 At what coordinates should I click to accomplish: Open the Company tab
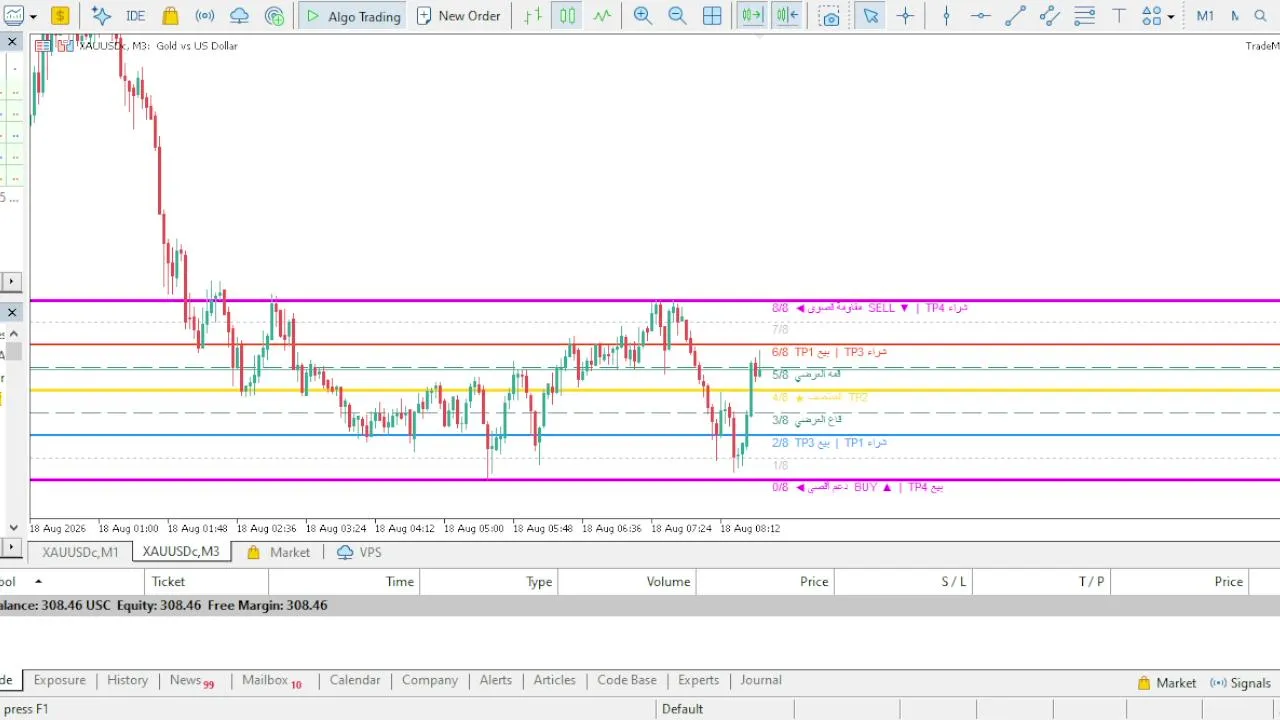(430, 680)
